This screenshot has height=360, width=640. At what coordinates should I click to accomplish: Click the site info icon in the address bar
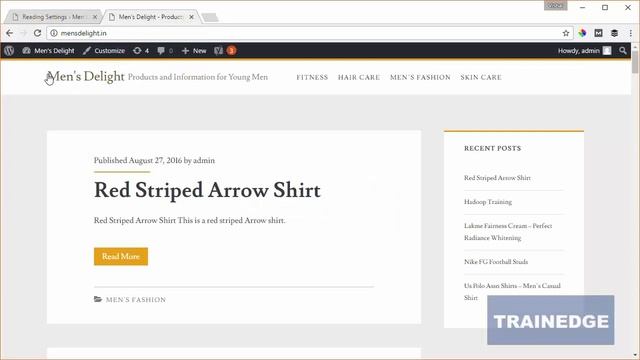[54, 33]
